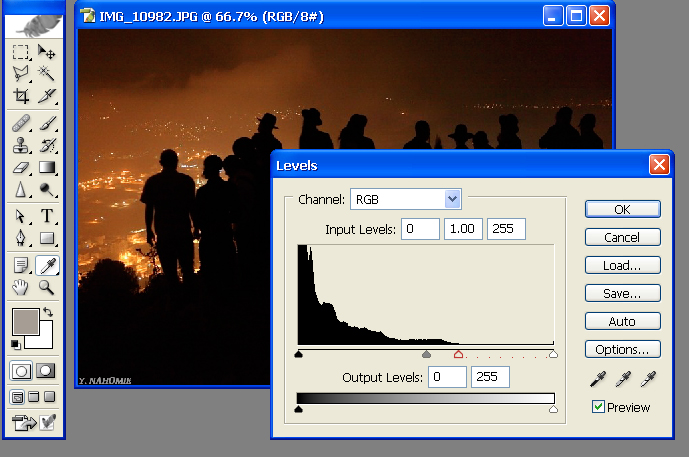This screenshot has width=689, height=457.
Task: Pick the Rectangle shape tool
Action: [46, 238]
